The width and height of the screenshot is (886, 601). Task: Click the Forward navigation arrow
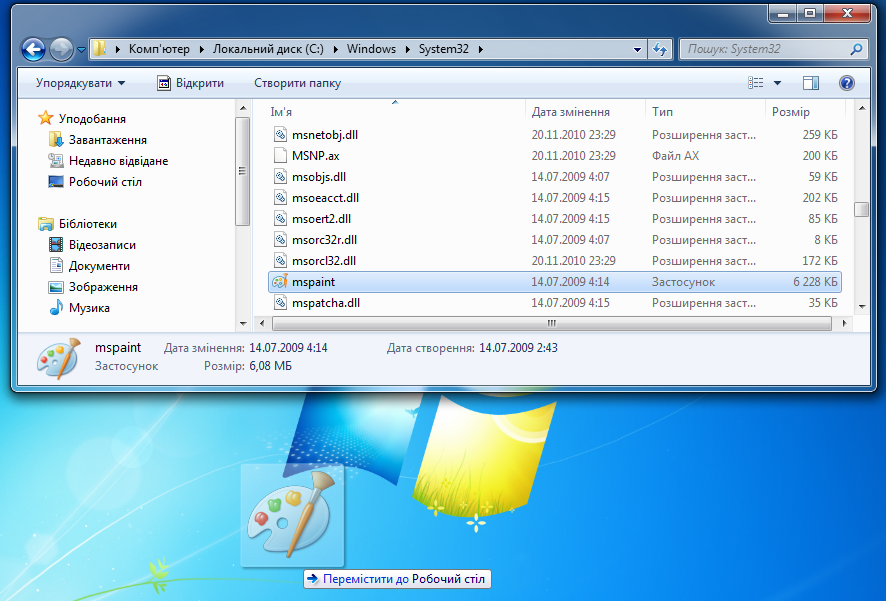coord(61,49)
